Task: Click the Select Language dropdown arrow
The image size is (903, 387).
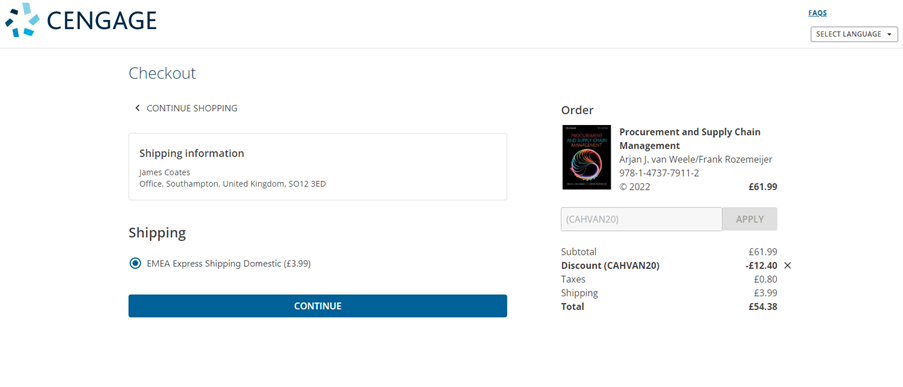Action: pos(890,35)
